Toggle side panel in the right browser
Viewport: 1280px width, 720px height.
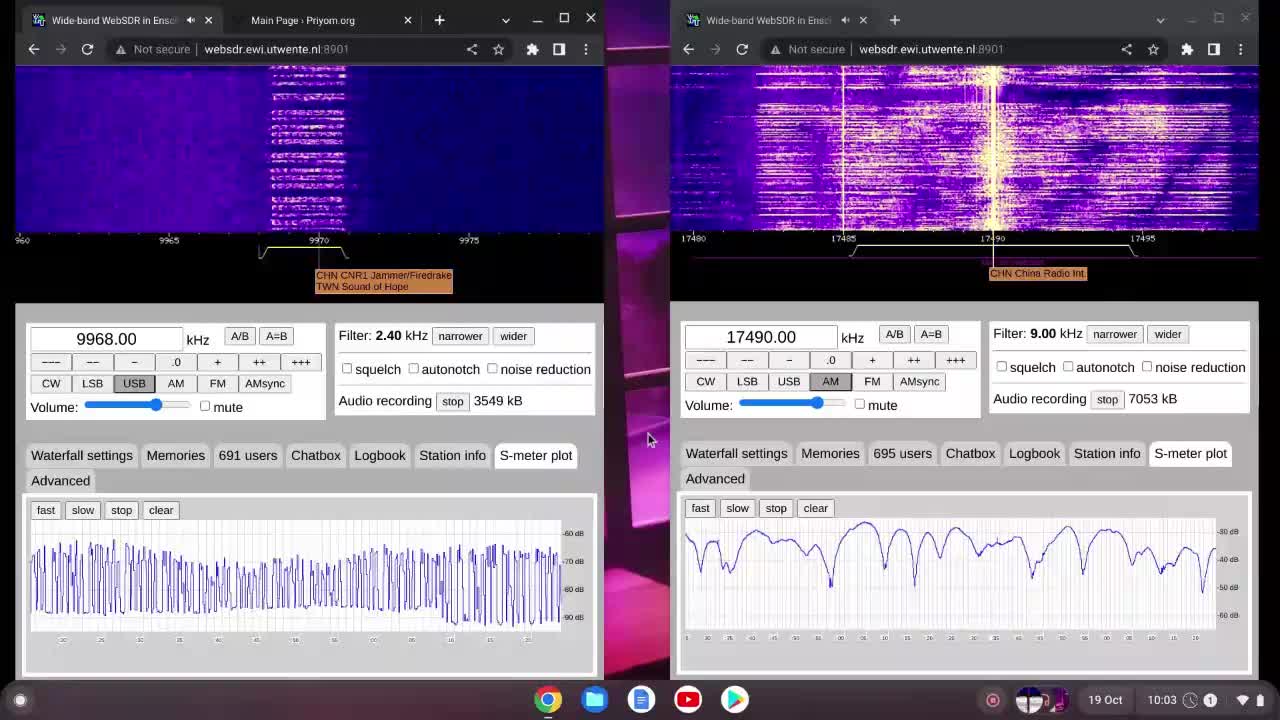1214,49
